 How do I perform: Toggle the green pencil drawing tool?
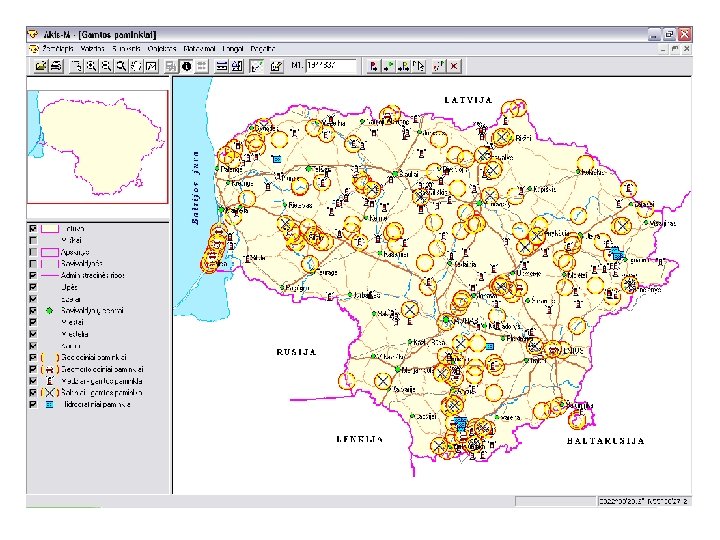point(257,66)
